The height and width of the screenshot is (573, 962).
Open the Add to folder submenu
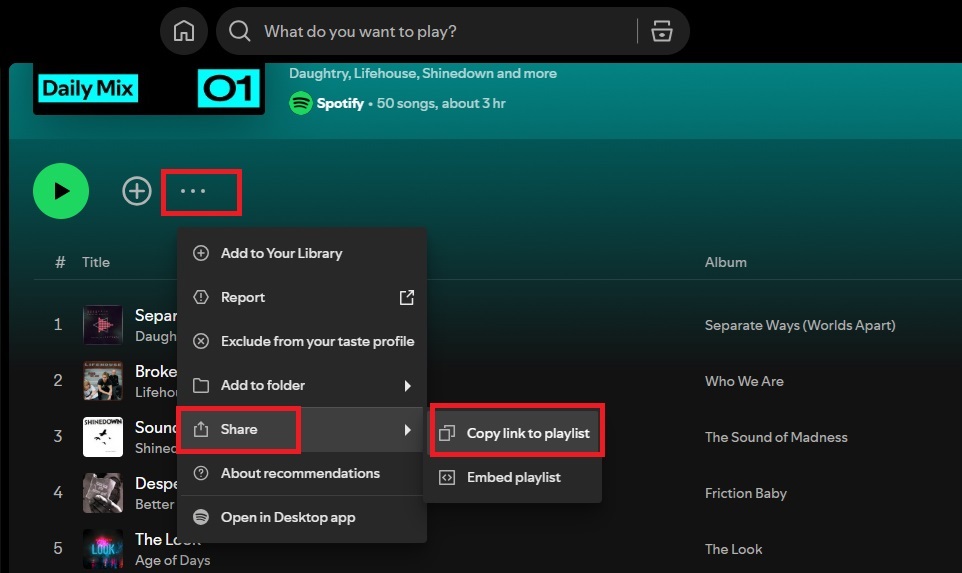(302, 385)
